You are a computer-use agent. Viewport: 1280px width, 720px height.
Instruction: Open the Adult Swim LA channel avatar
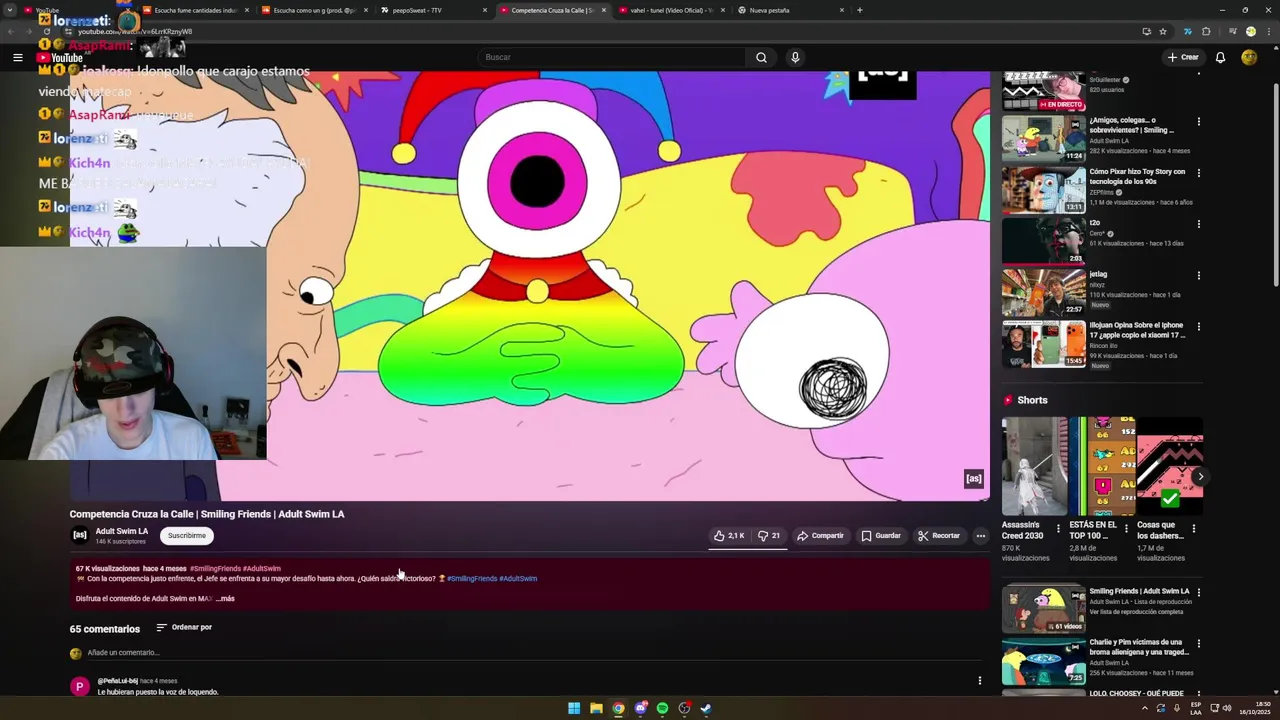click(80, 535)
